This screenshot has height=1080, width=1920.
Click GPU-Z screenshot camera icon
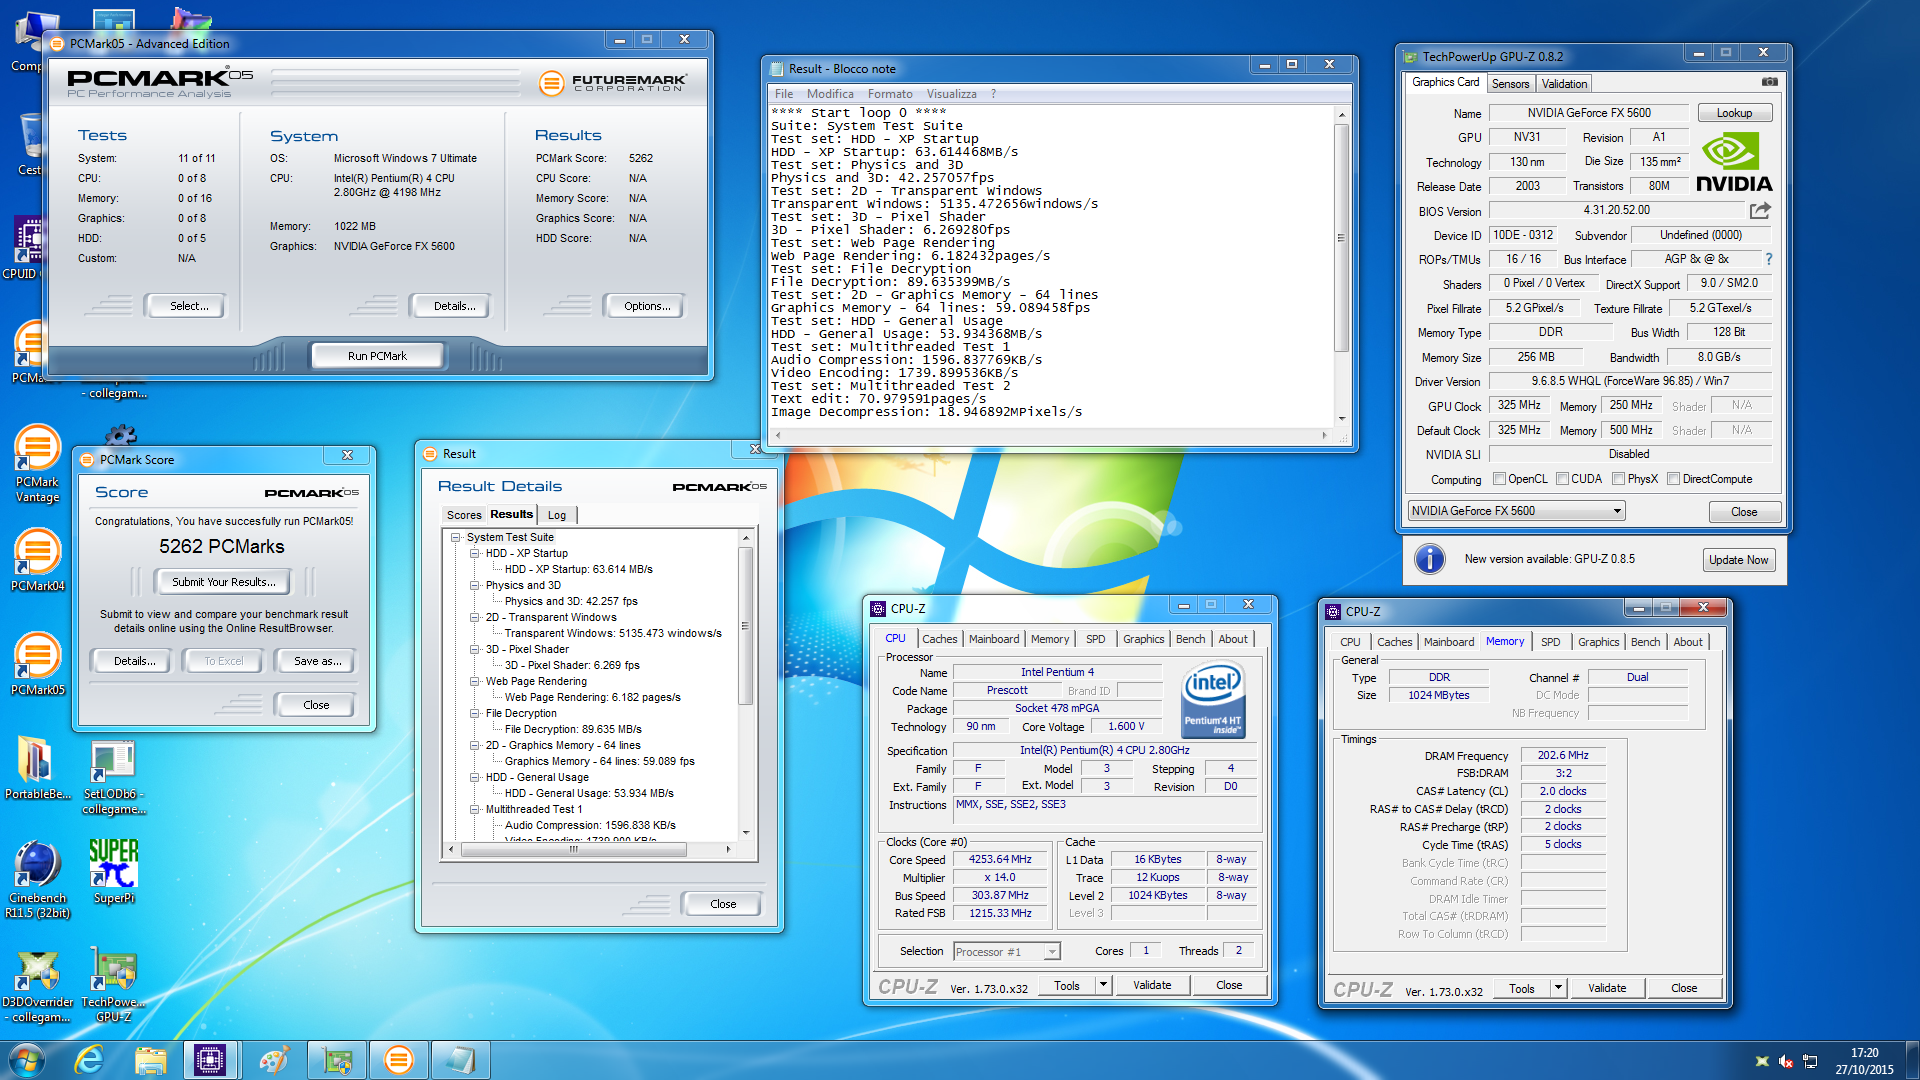pyautogui.click(x=1769, y=82)
